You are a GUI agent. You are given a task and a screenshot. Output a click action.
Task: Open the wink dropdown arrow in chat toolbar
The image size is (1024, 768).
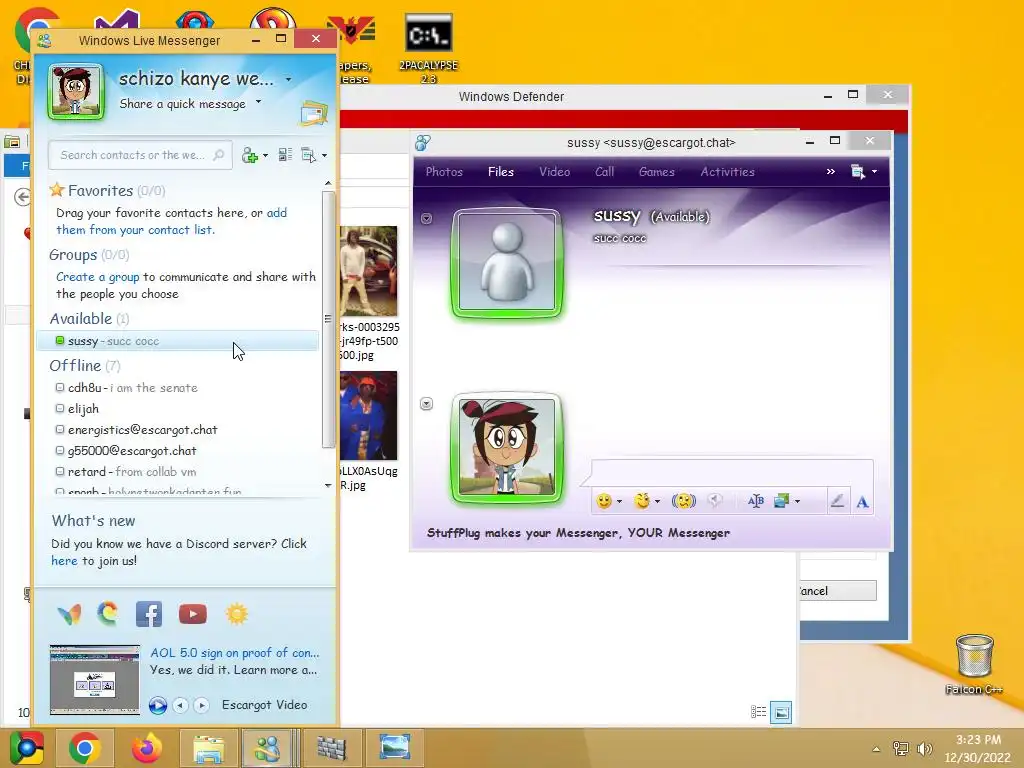pyautogui.click(x=657, y=502)
